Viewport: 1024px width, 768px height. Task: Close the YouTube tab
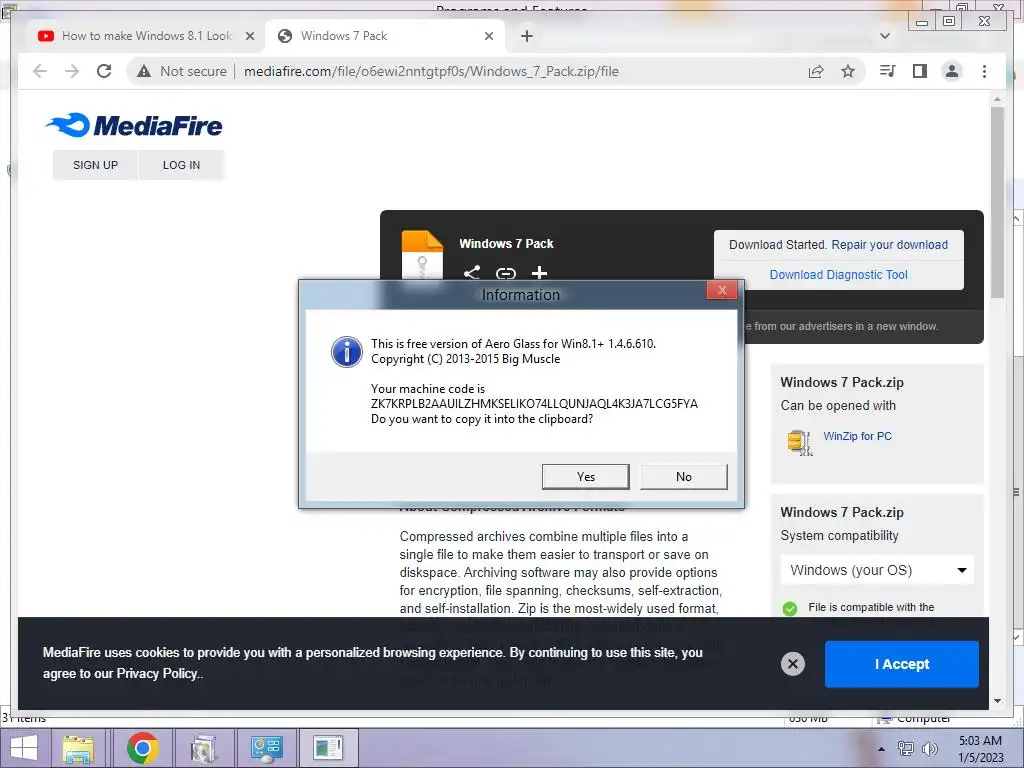[x=249, y=37]
